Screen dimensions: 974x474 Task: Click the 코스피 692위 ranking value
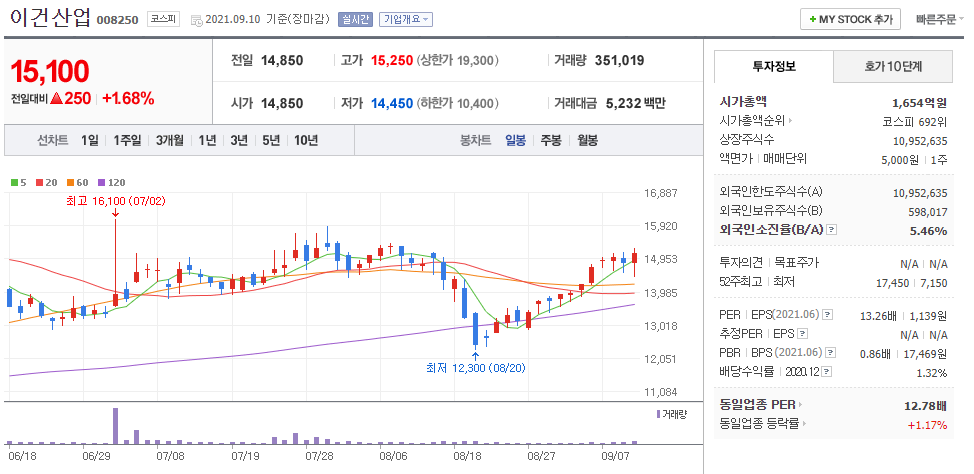tap(914, 121)
